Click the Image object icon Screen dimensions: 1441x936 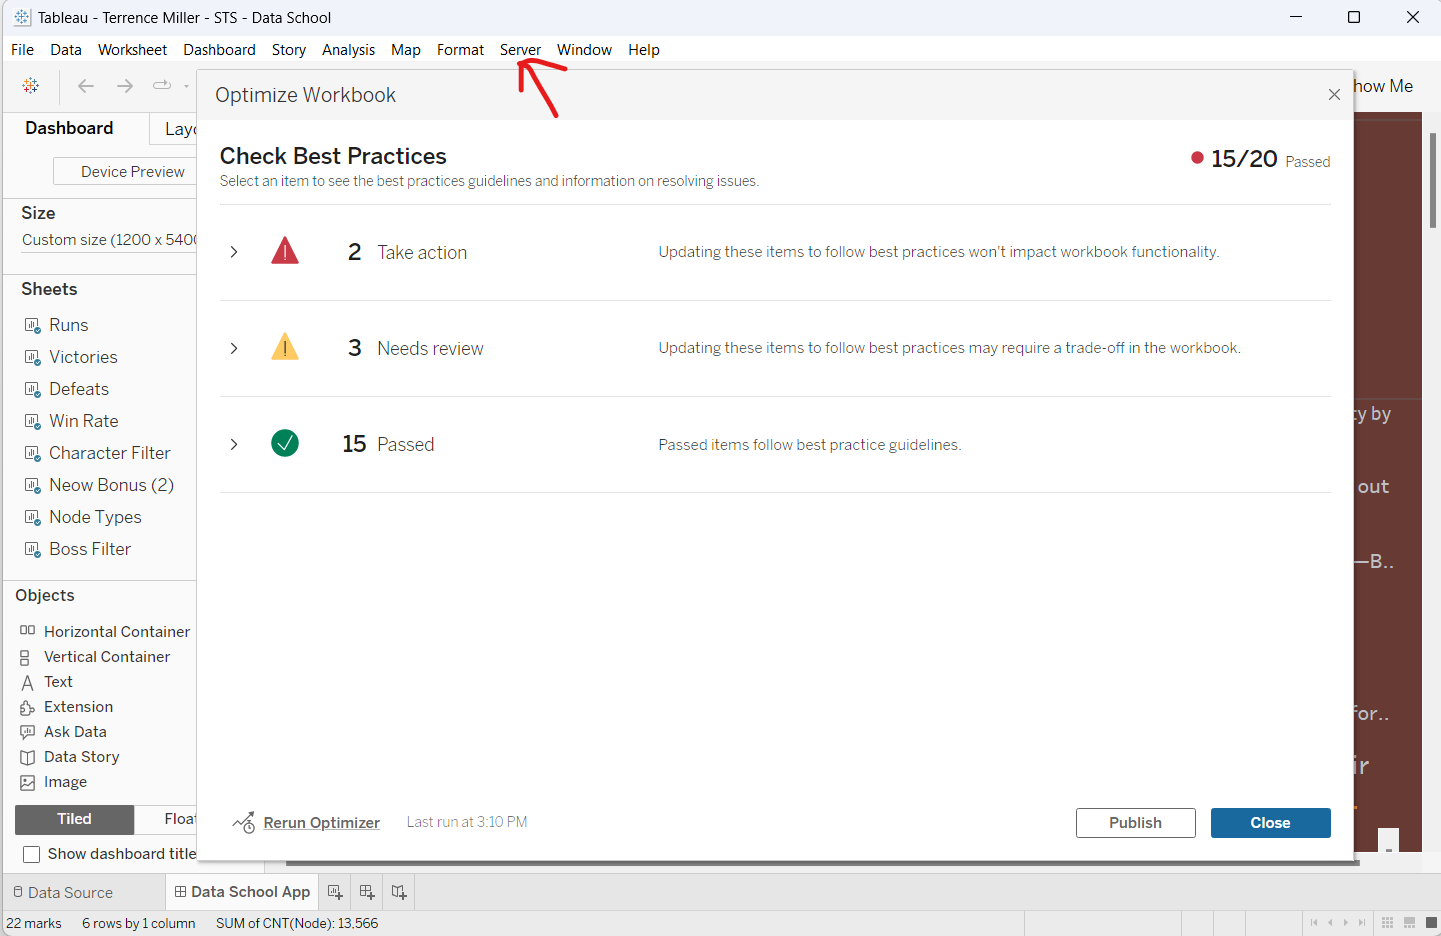pos(27,782)
